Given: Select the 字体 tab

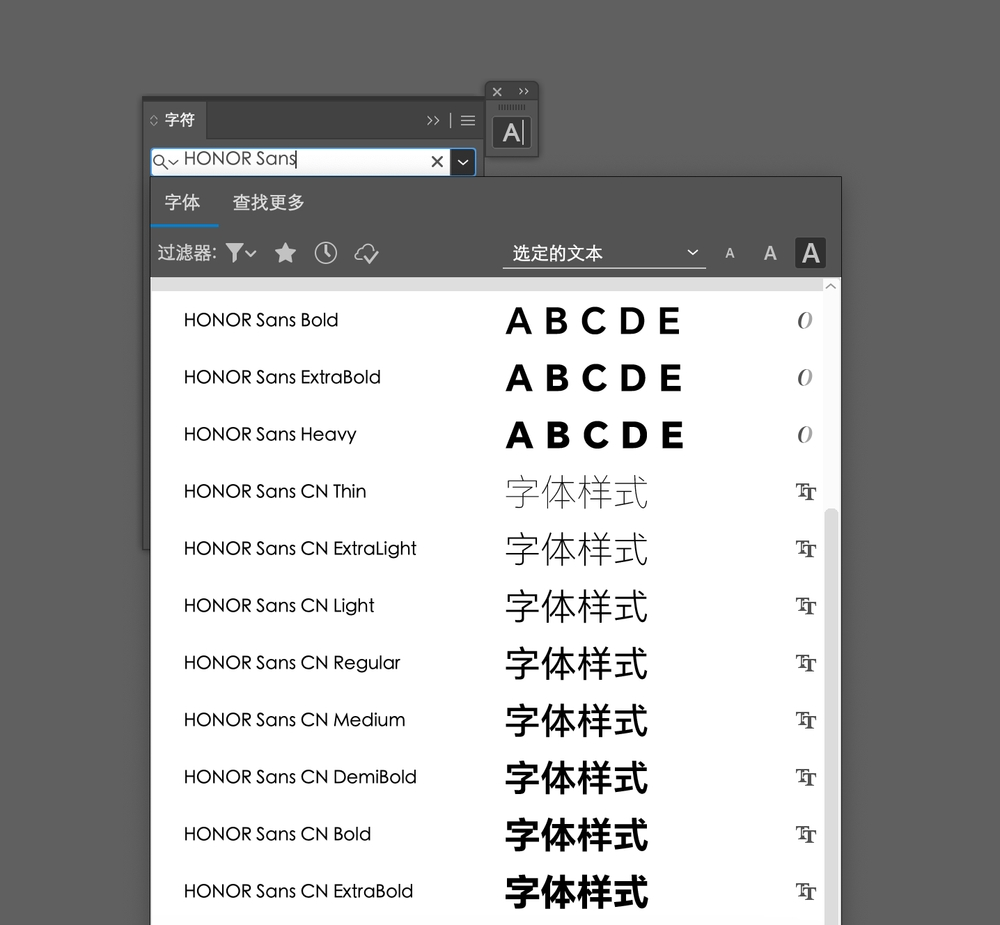Looking at the screenshot, I should click(x=184, y=202).
